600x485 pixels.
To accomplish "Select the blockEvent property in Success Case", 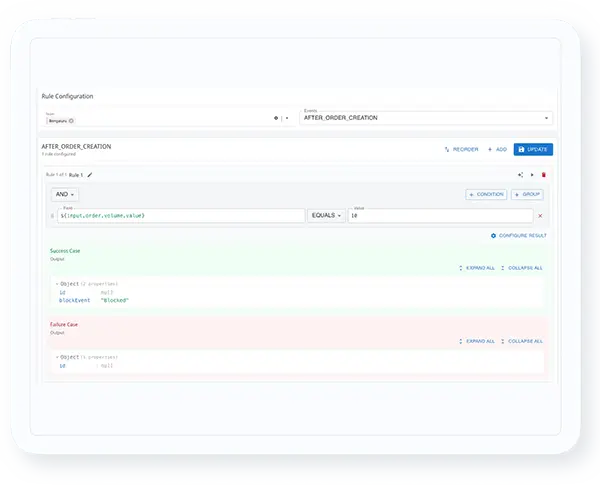I will click(75, 300).
